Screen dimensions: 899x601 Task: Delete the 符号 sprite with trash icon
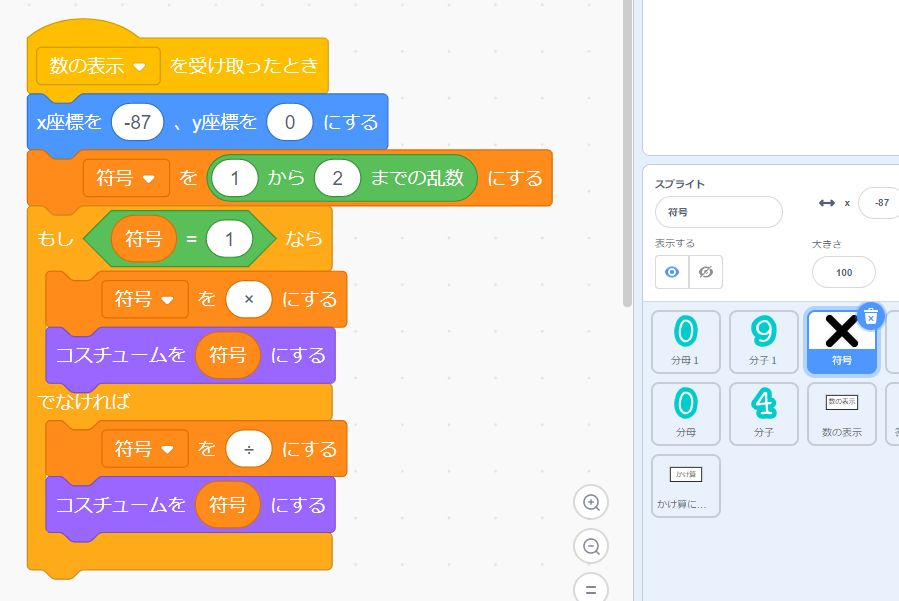870,316
